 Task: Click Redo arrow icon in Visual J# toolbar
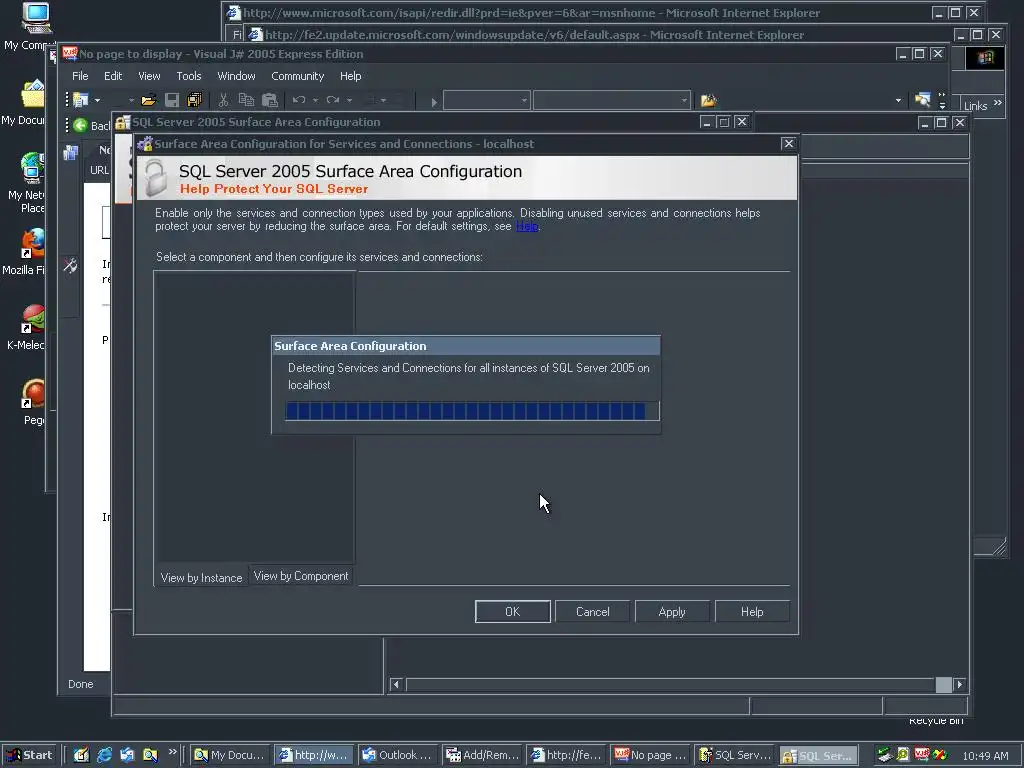click(x=333, y=100)
